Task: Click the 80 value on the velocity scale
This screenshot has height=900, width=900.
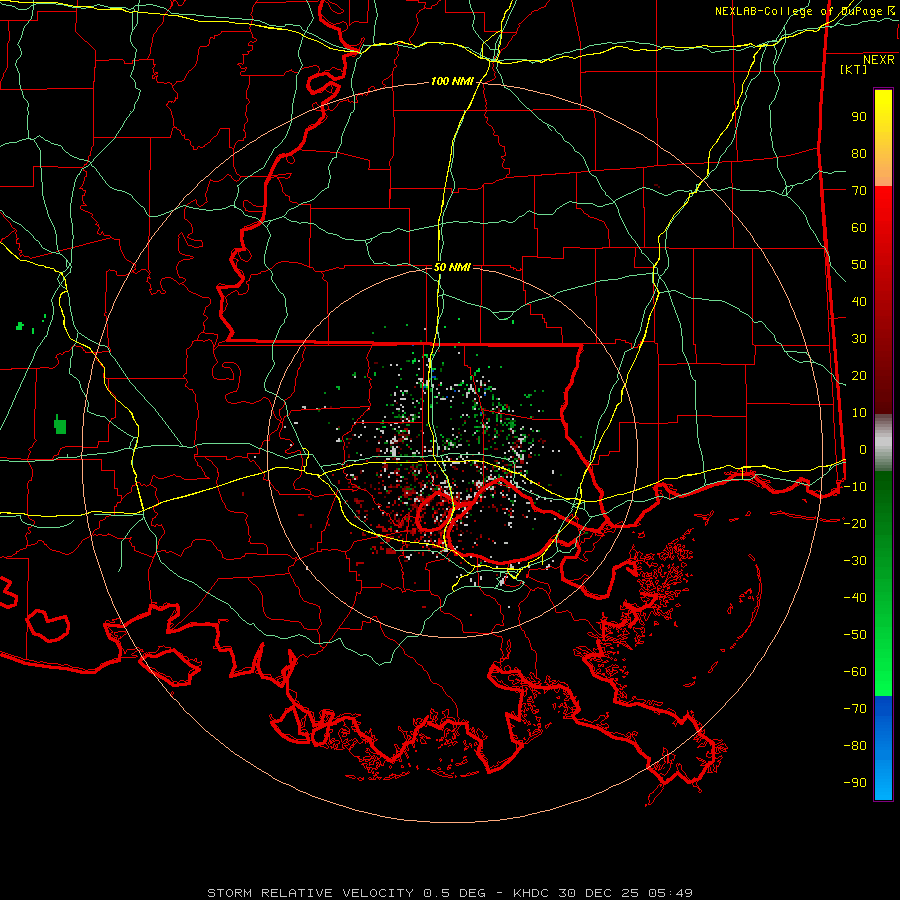Action: (x=859, y=154)
